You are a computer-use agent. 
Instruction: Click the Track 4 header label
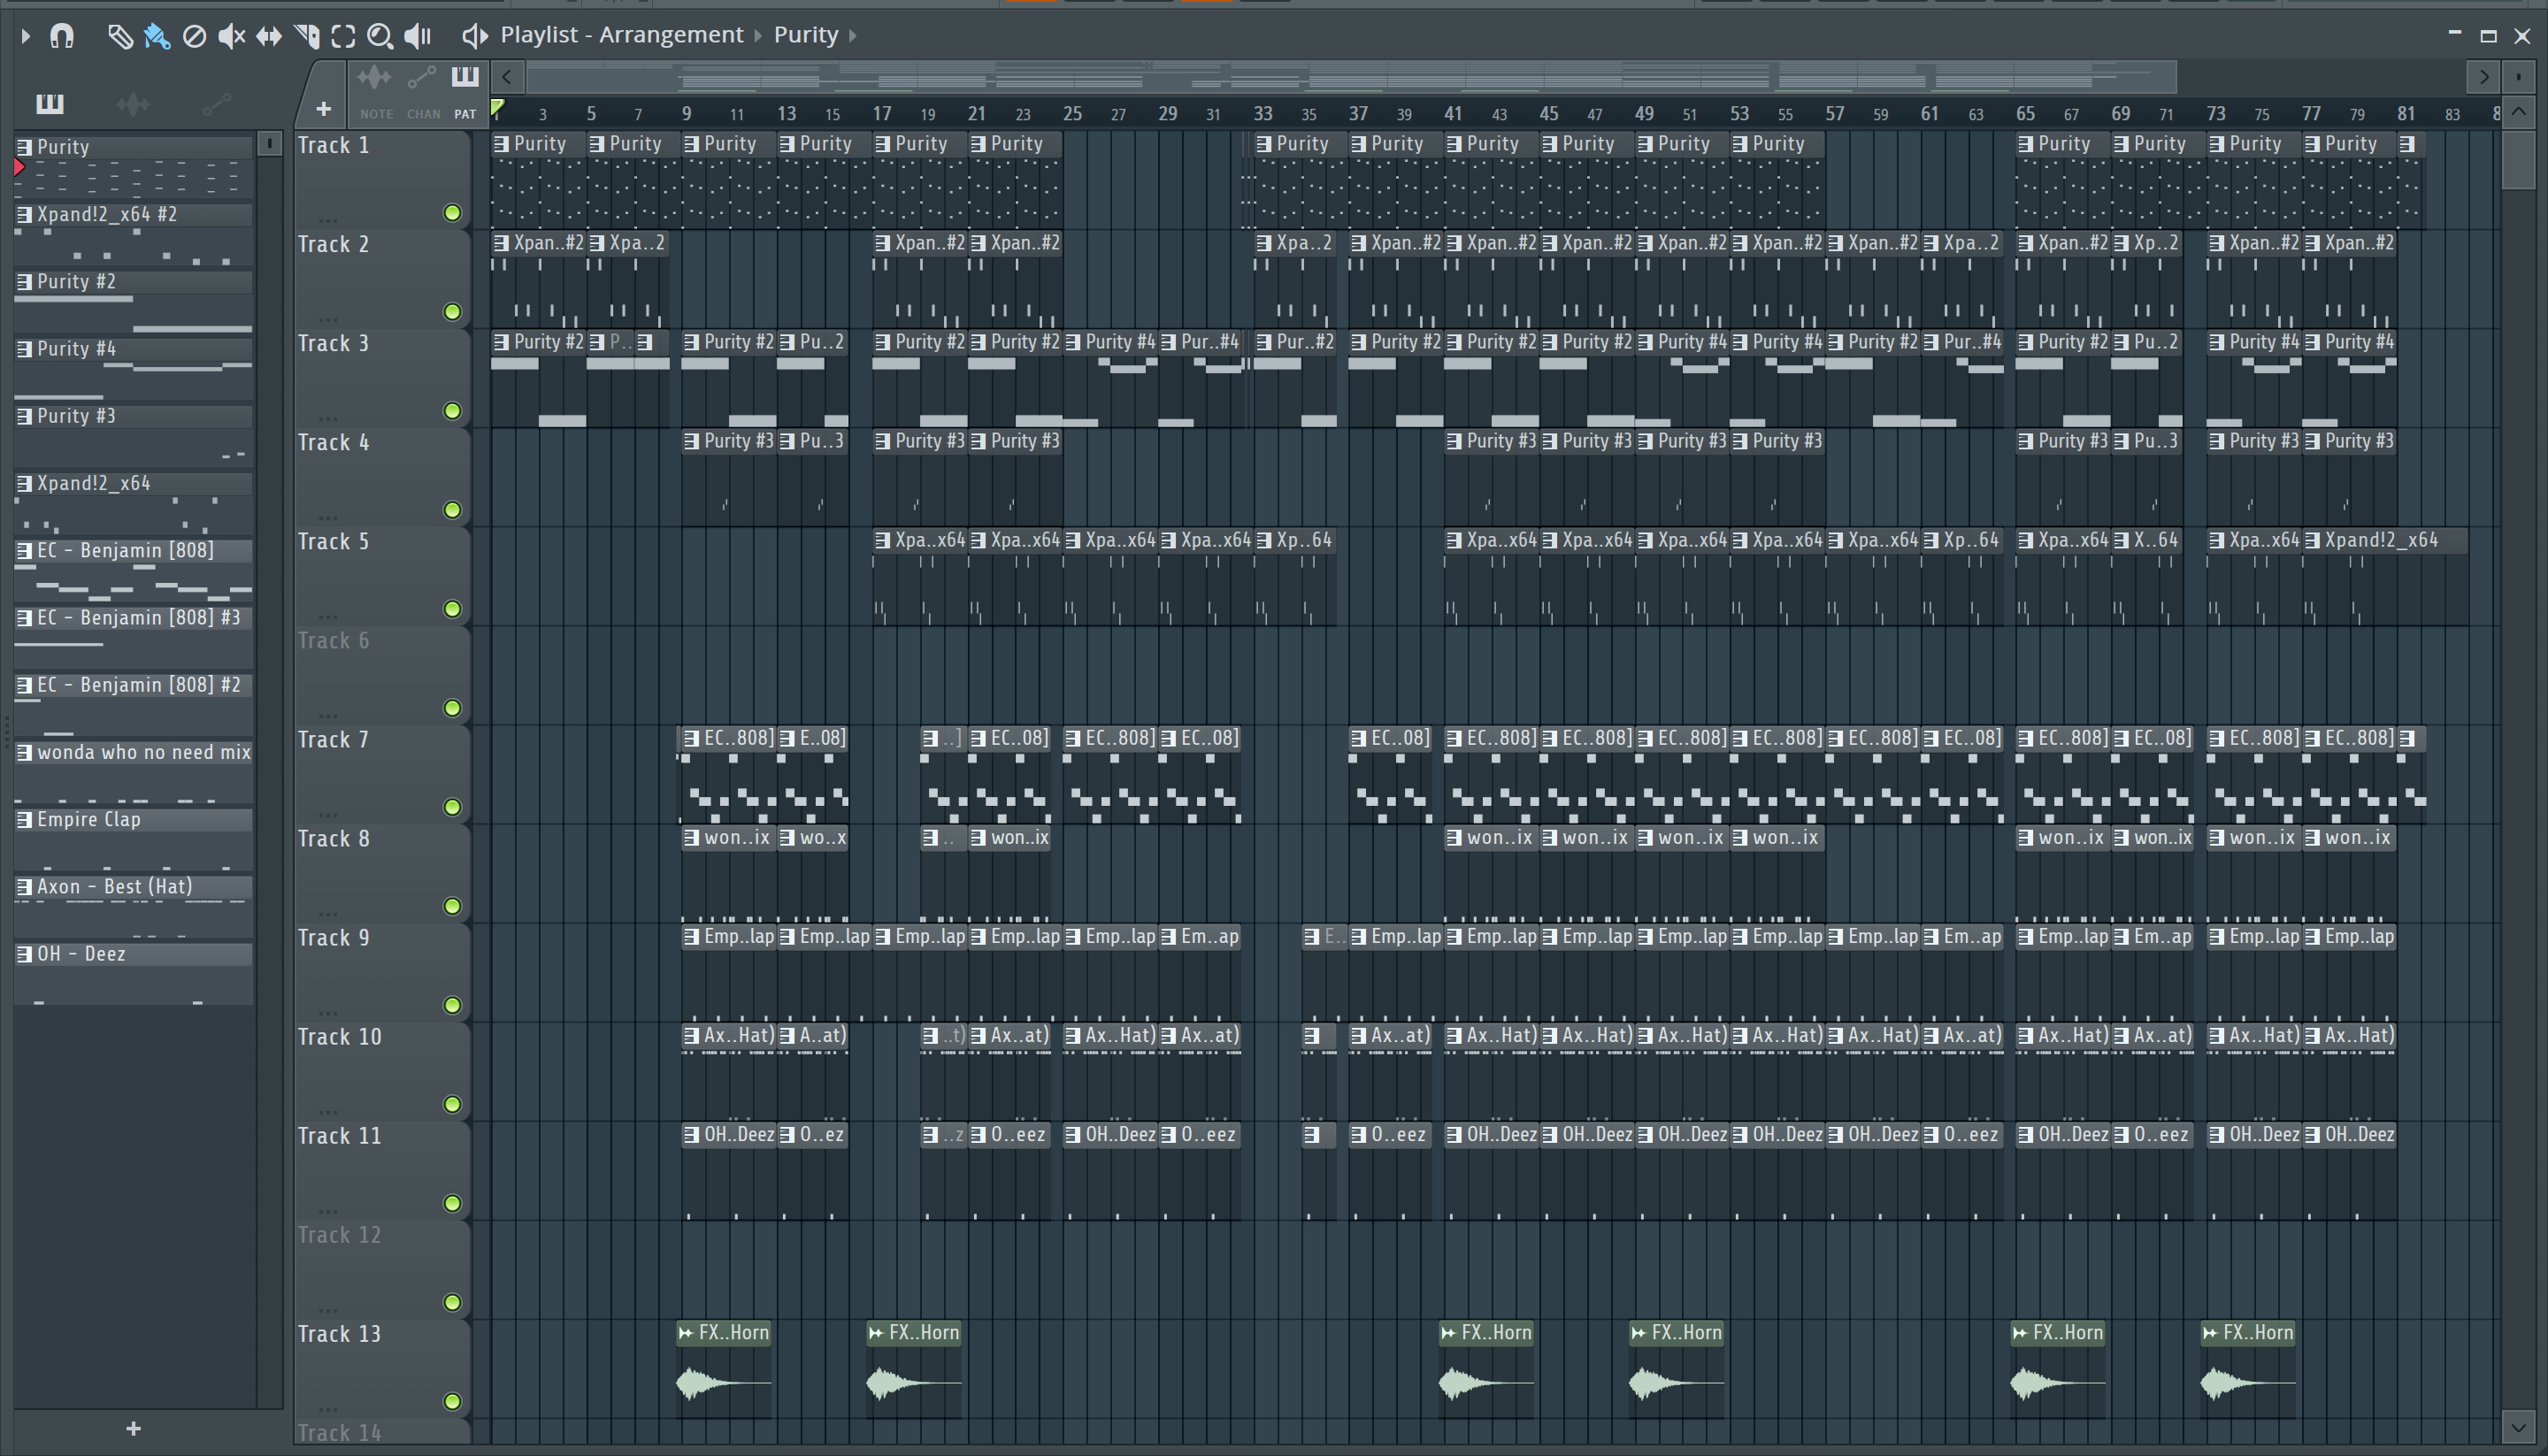pyautogui.click(x=333, y=442)
